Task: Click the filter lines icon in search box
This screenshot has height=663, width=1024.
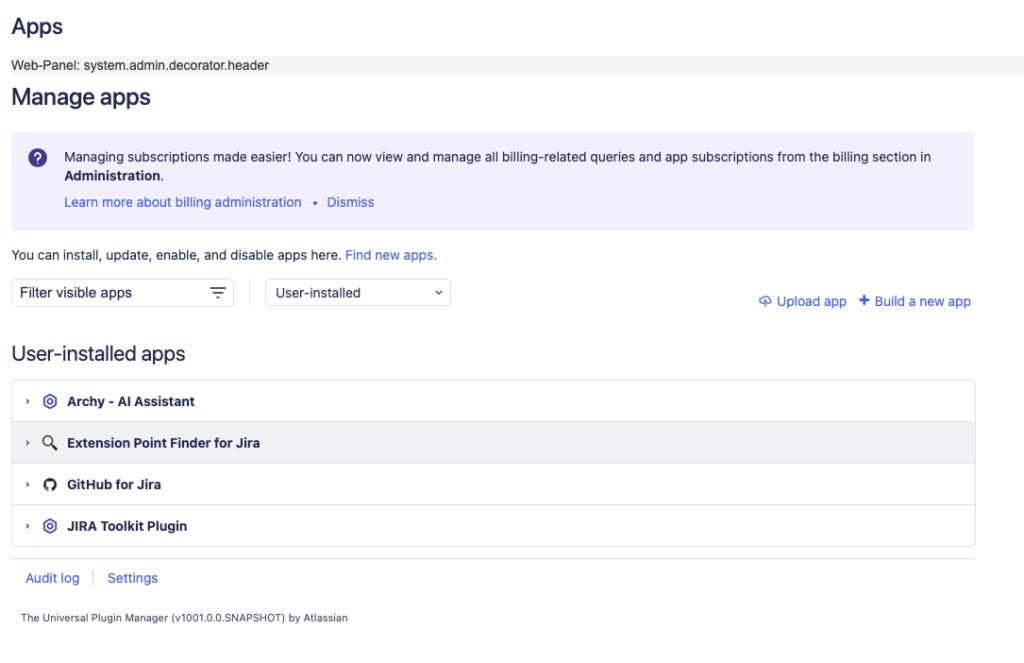Action: tap(218, 293)
